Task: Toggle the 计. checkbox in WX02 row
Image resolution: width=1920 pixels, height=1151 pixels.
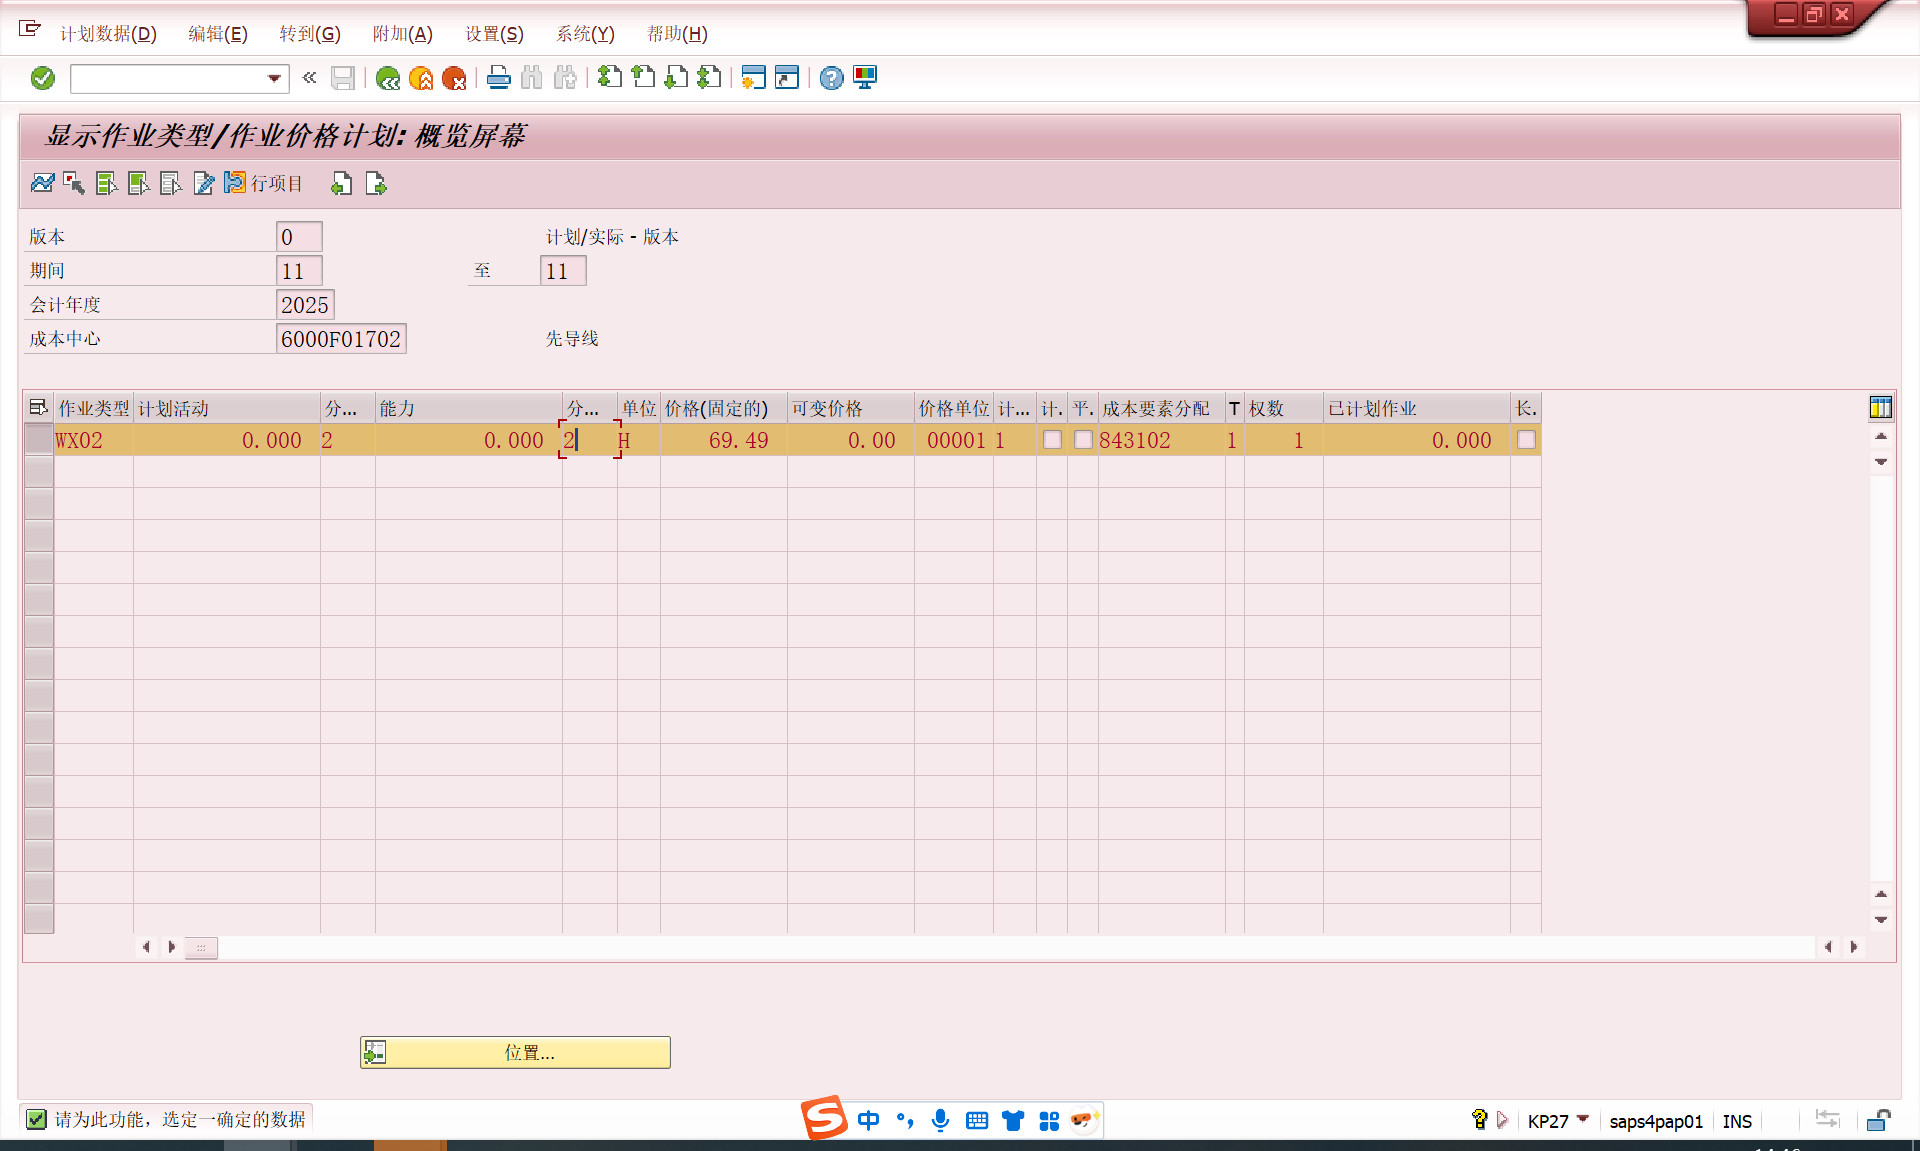Action: [x=1052, y=440]
